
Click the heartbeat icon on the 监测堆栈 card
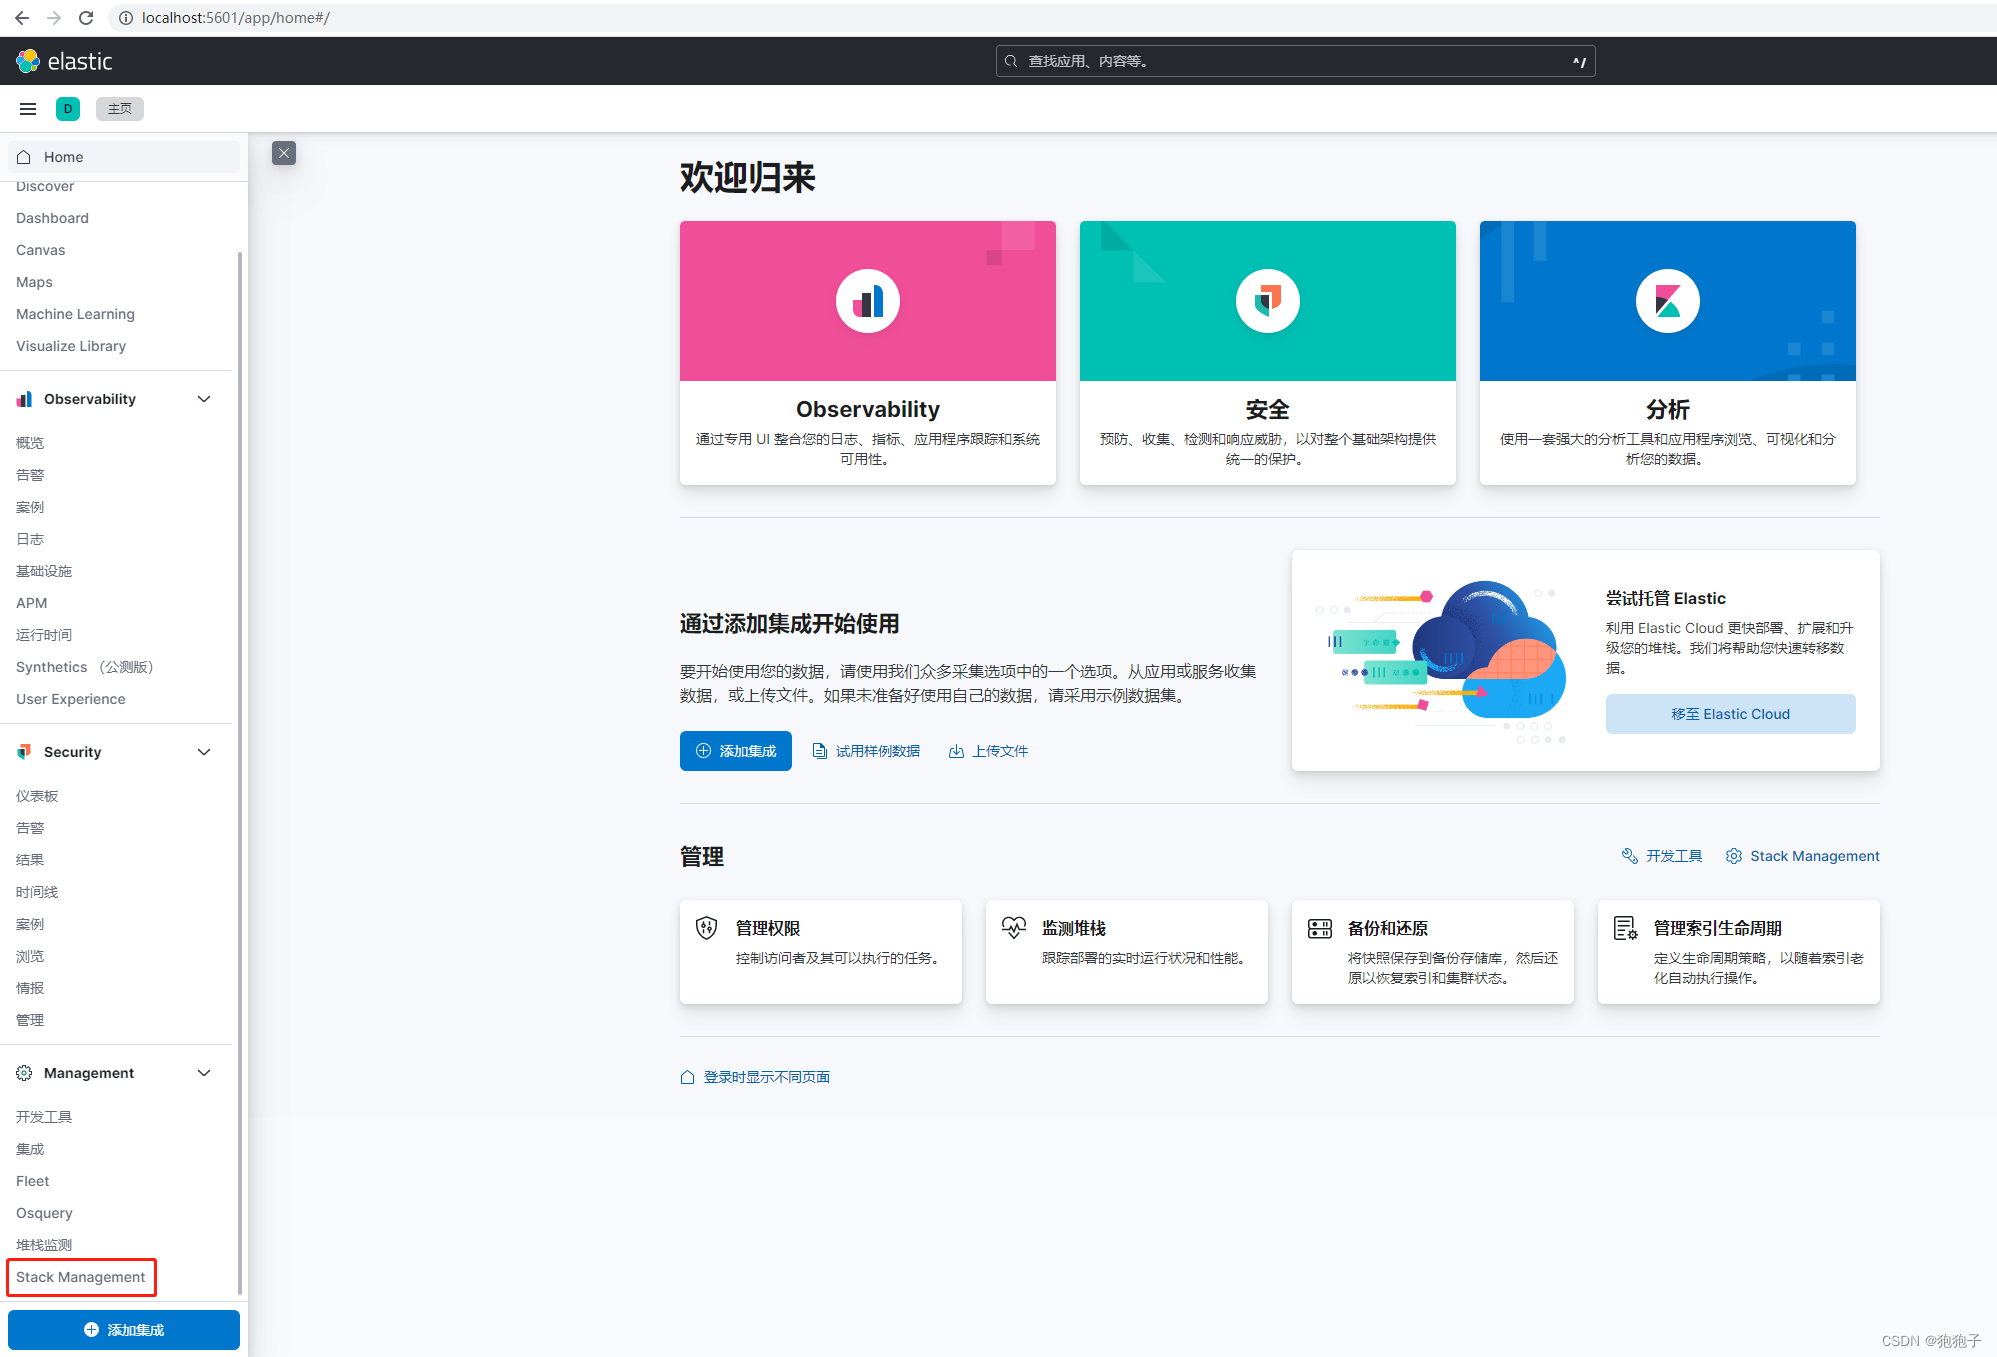1013,927
